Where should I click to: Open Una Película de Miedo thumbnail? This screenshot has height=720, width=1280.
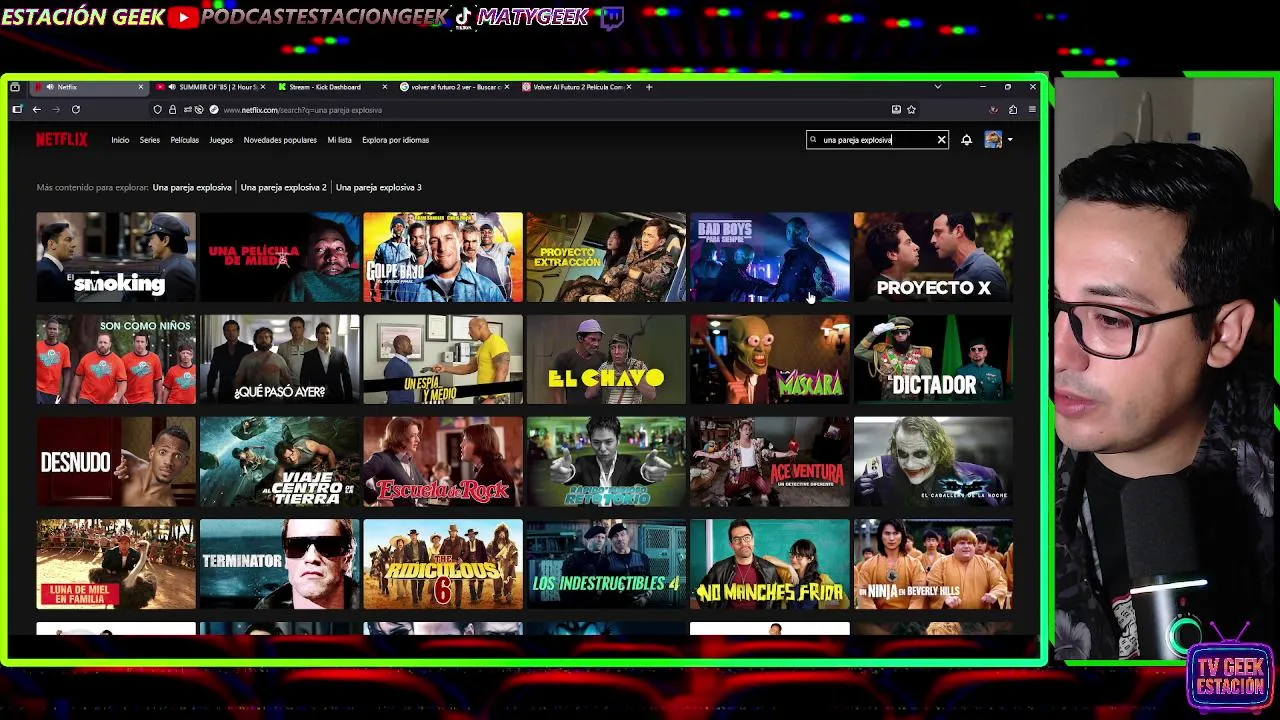coord(279,257)
